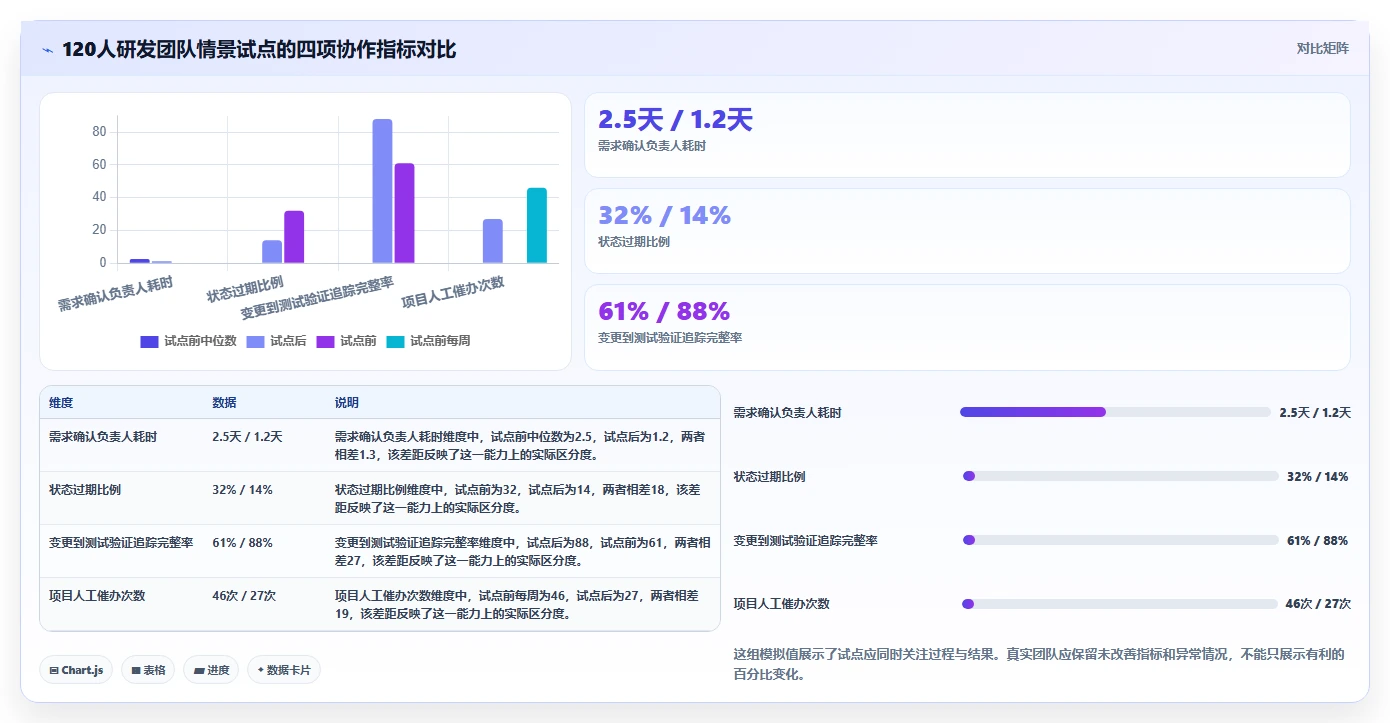Click the pulse icon beside the dashboard title
Viewport: 1390px width, 723px height.
click(47, 50)
